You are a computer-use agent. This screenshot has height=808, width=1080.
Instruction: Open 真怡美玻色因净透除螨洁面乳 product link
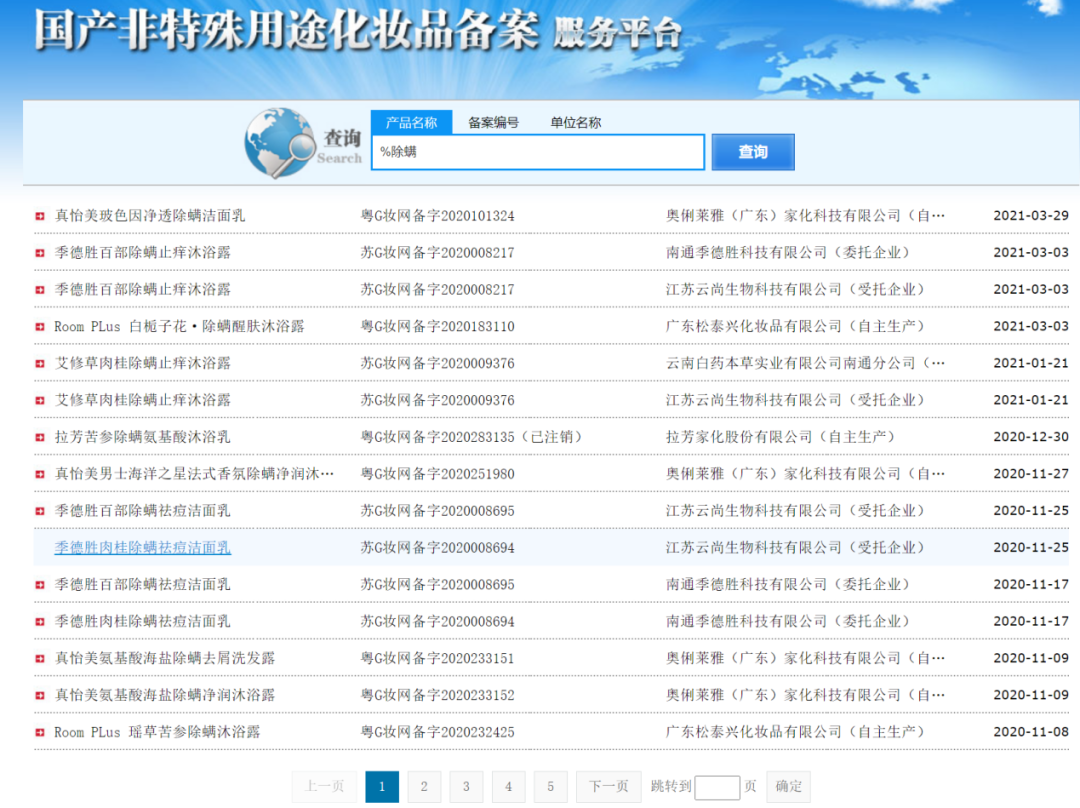click(x=149, y=216)
